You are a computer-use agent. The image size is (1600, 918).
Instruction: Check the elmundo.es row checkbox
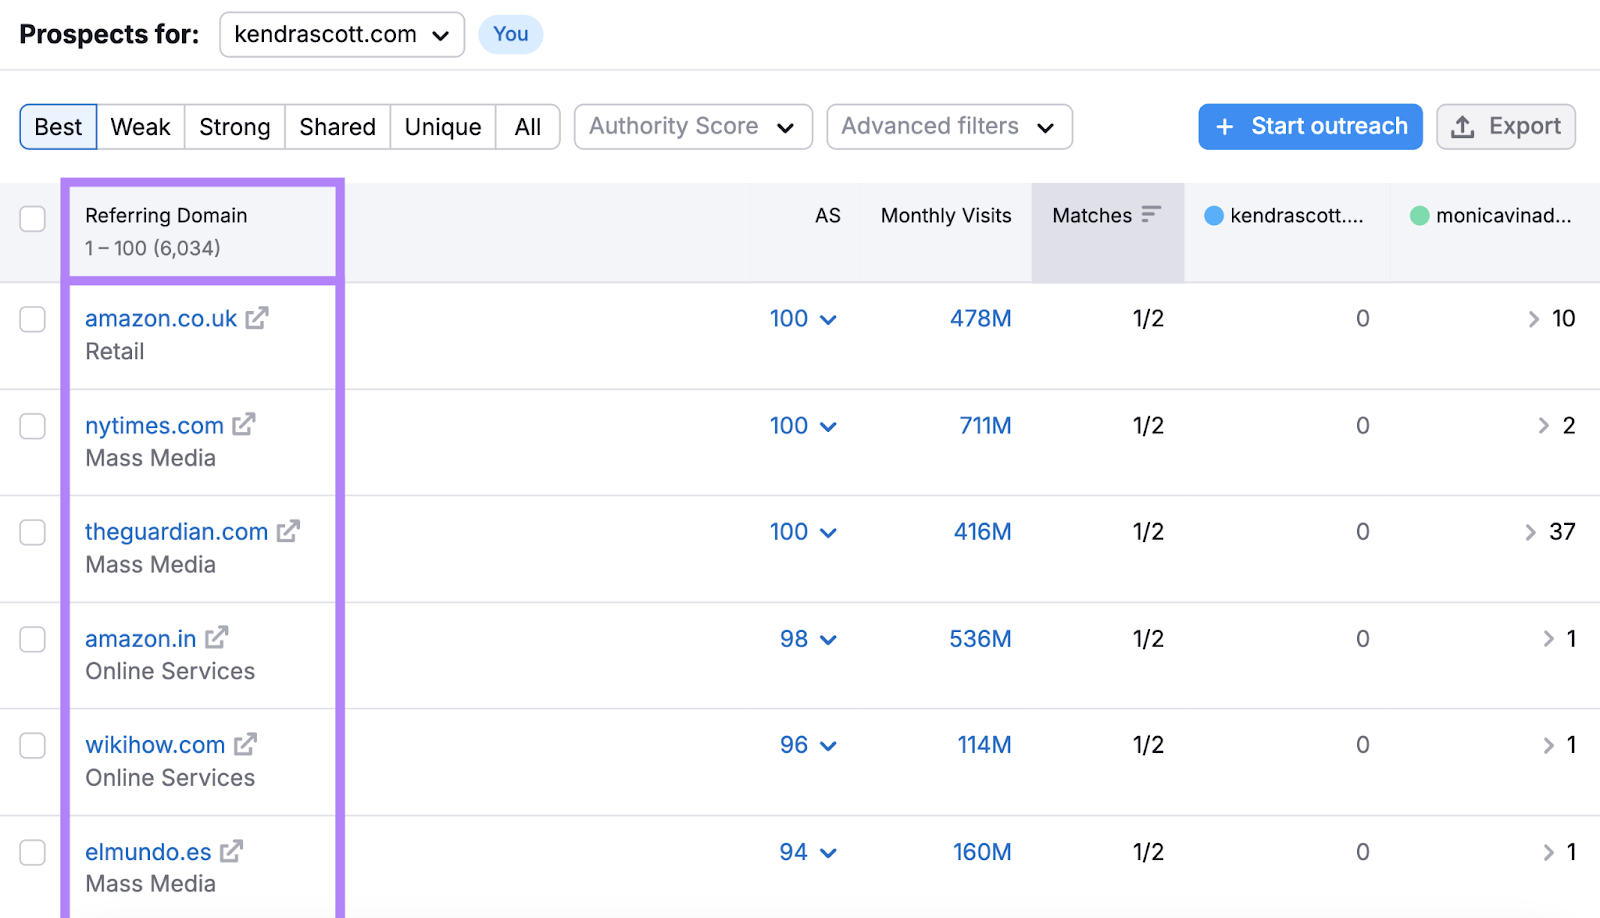coord(32,852)
